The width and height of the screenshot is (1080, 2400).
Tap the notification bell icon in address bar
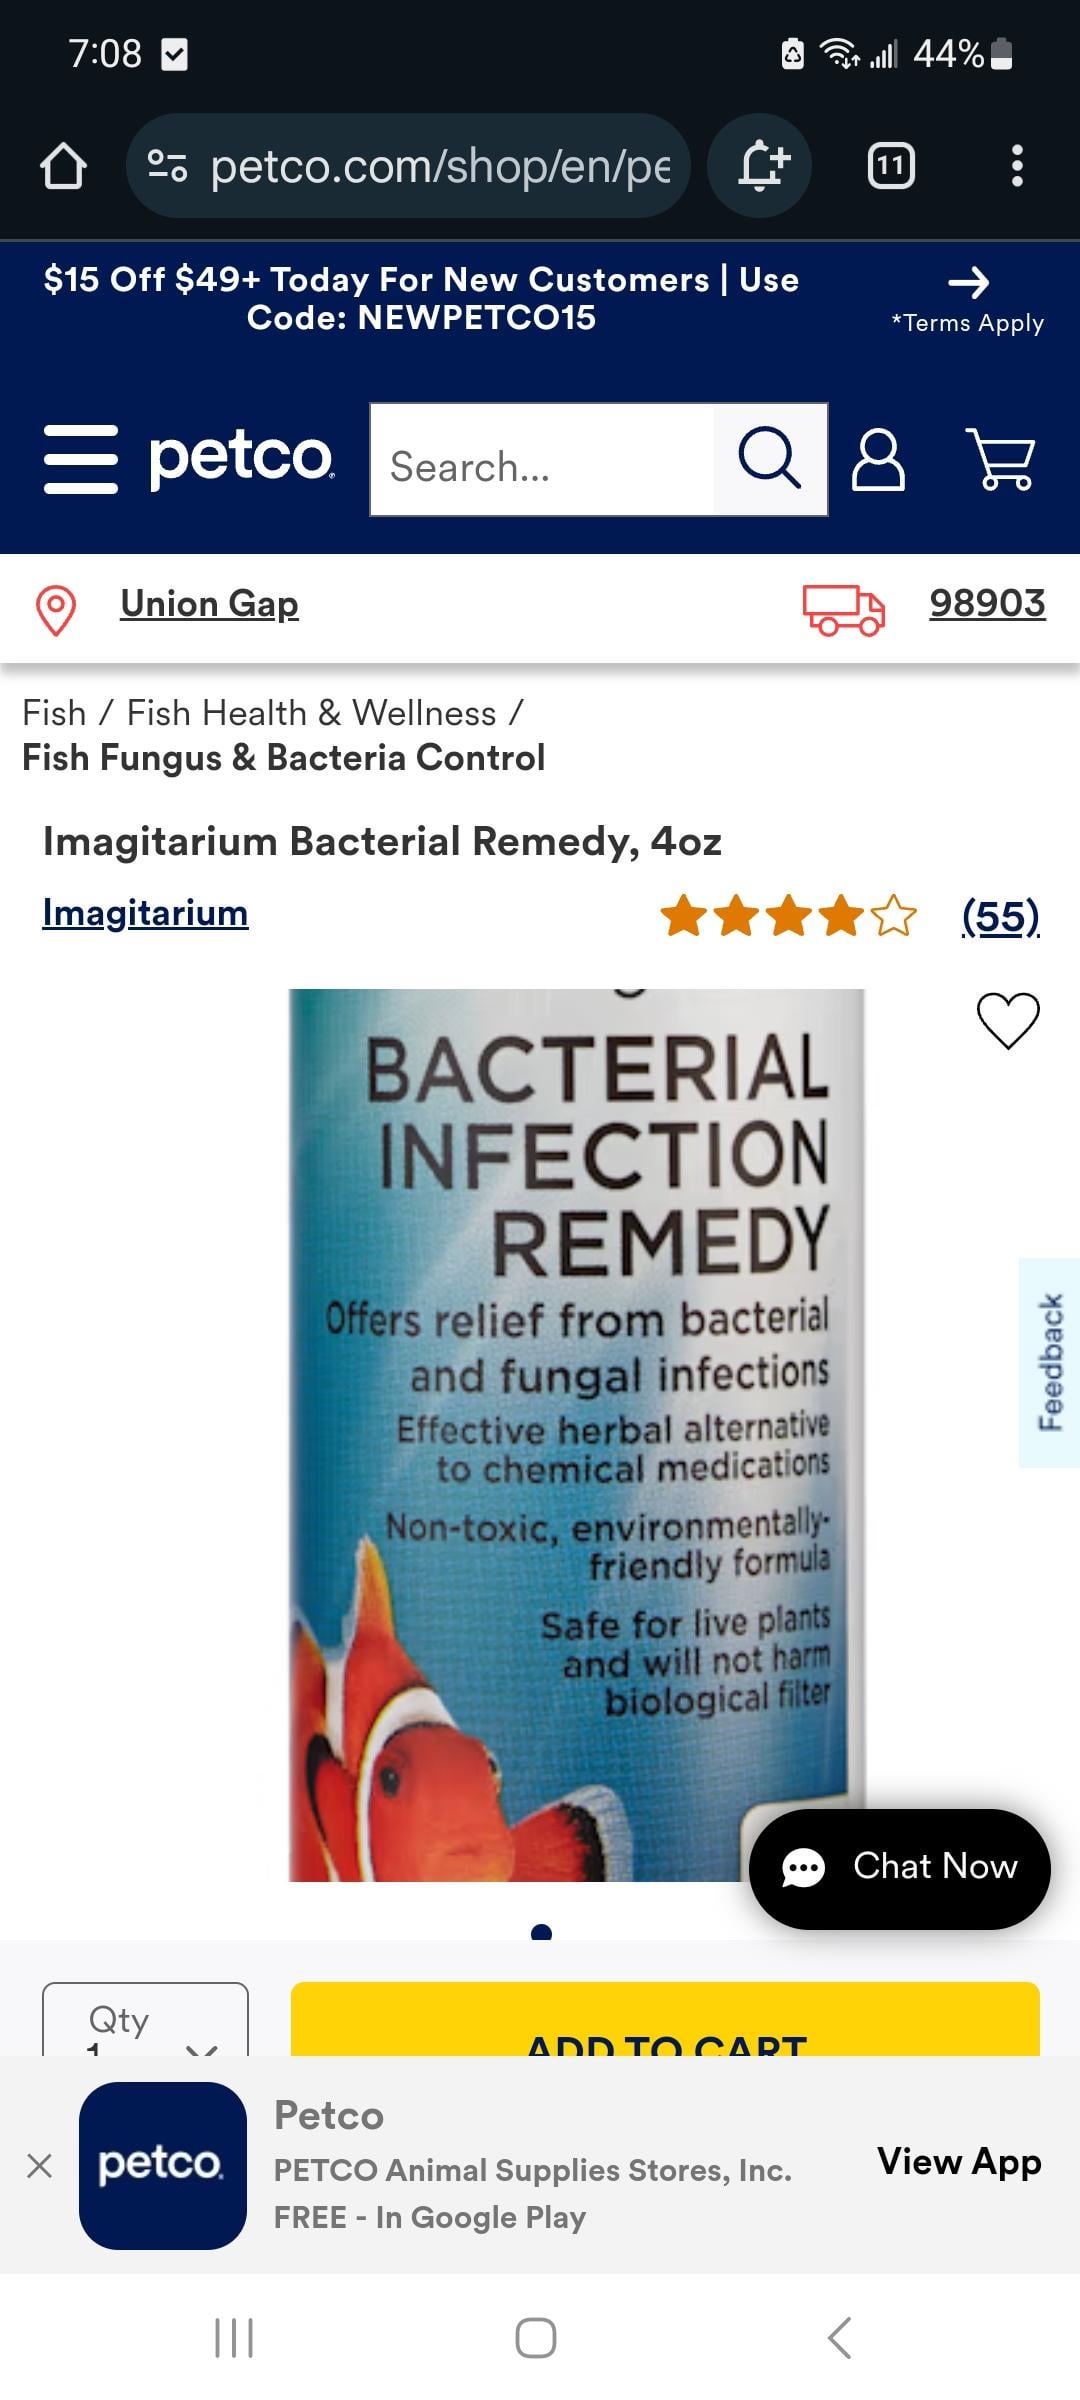[761, 165]
